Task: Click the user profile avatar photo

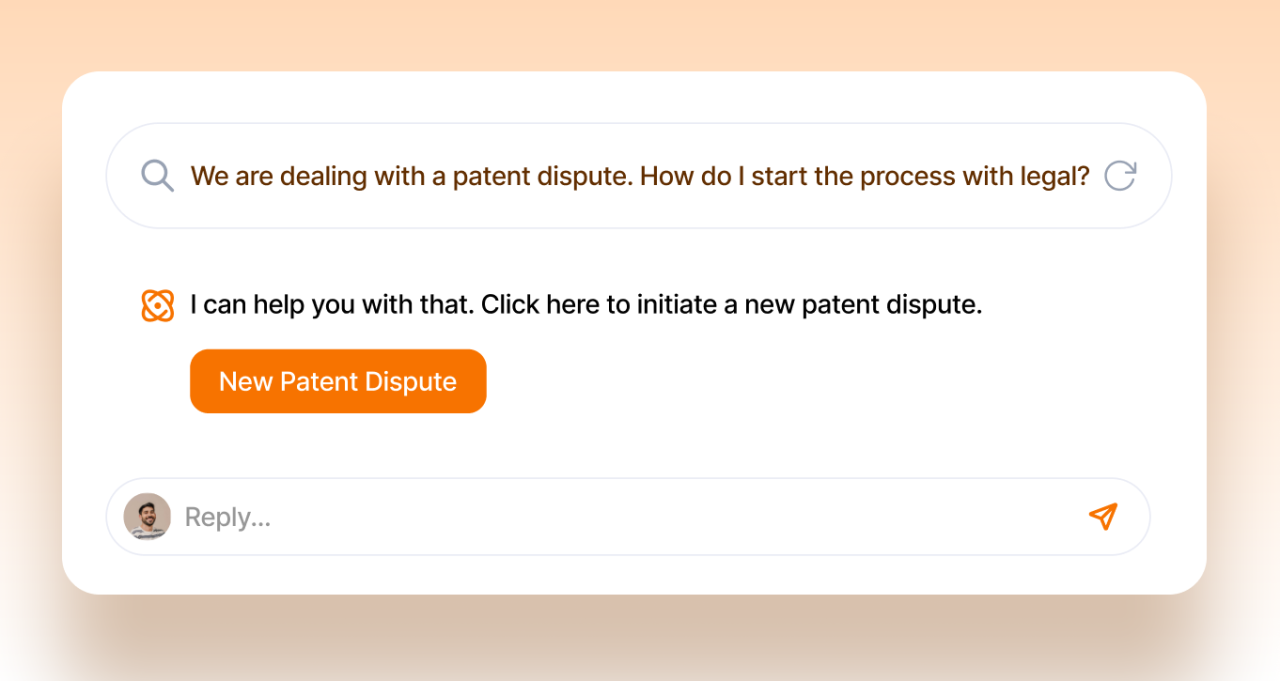Action: pyautogui.click(x=147, y=517)
